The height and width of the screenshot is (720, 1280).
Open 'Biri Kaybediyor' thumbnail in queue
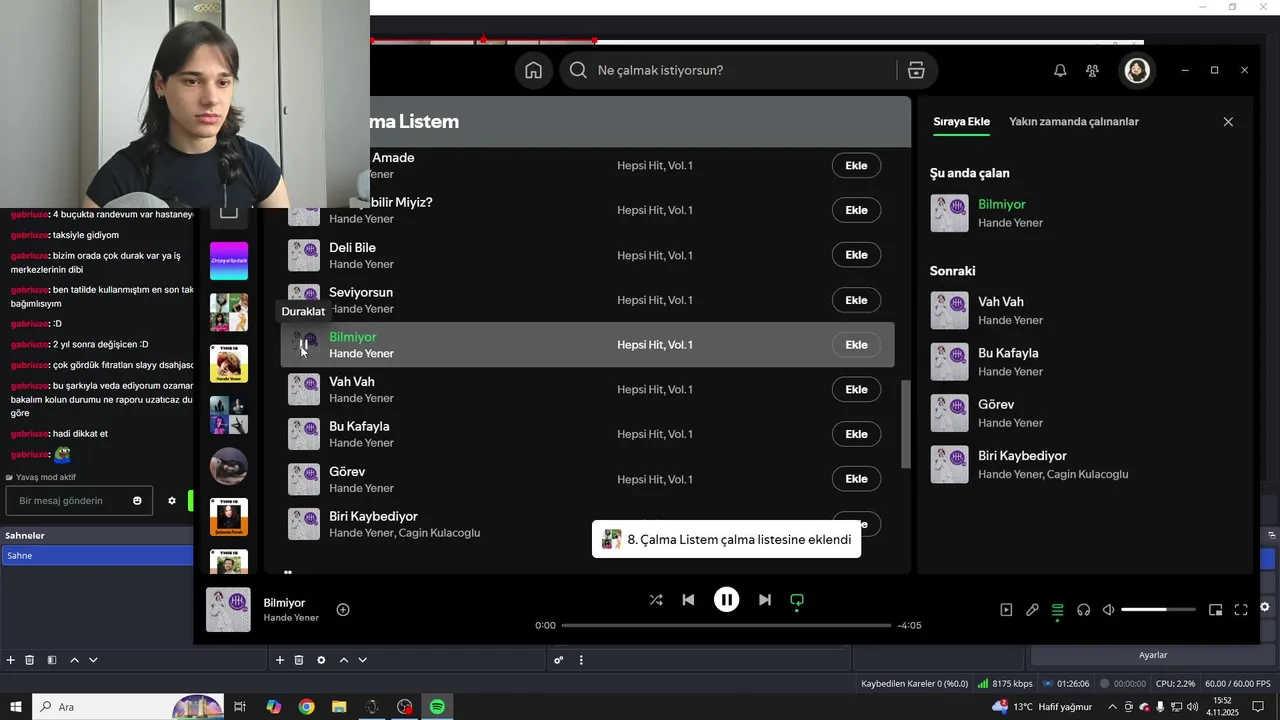pos(949,464)
